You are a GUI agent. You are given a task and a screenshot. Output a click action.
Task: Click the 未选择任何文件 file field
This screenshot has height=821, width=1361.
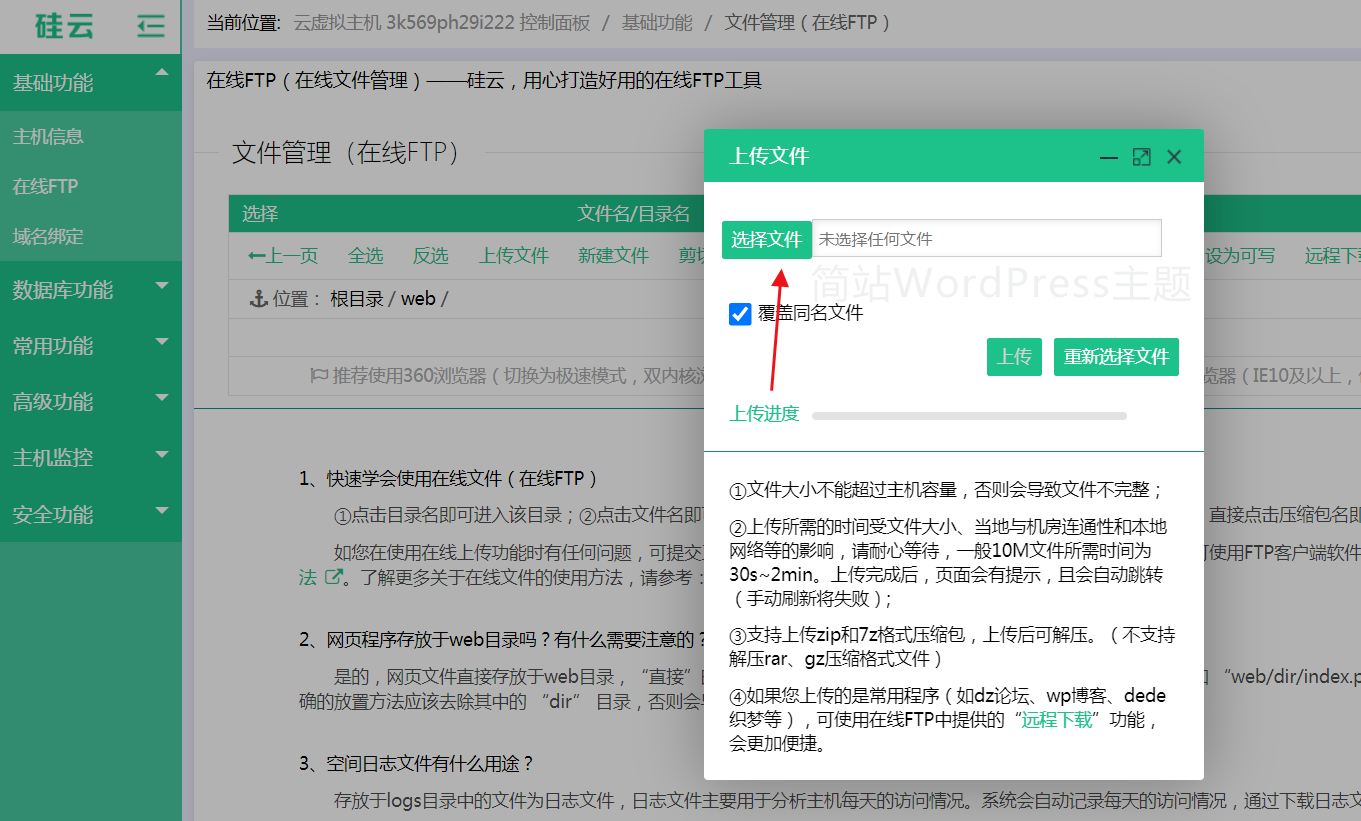(986, 240)
